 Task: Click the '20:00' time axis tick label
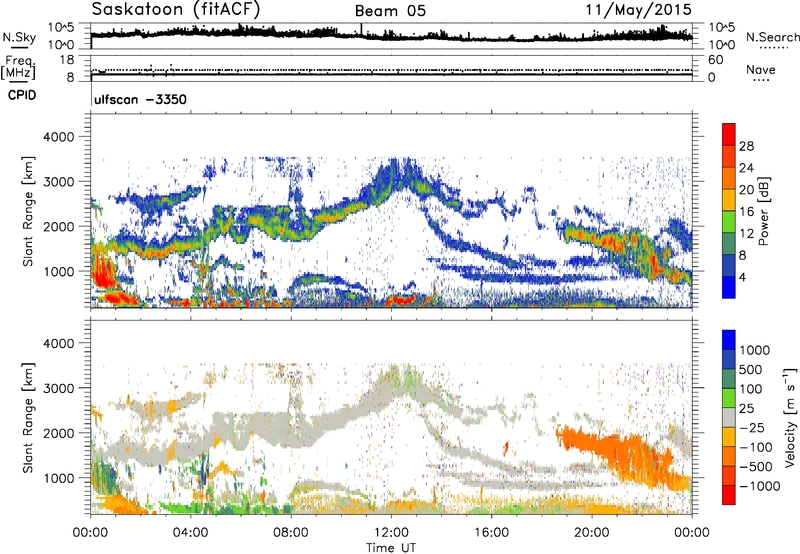pyautogui.click(x=592, y=533)
